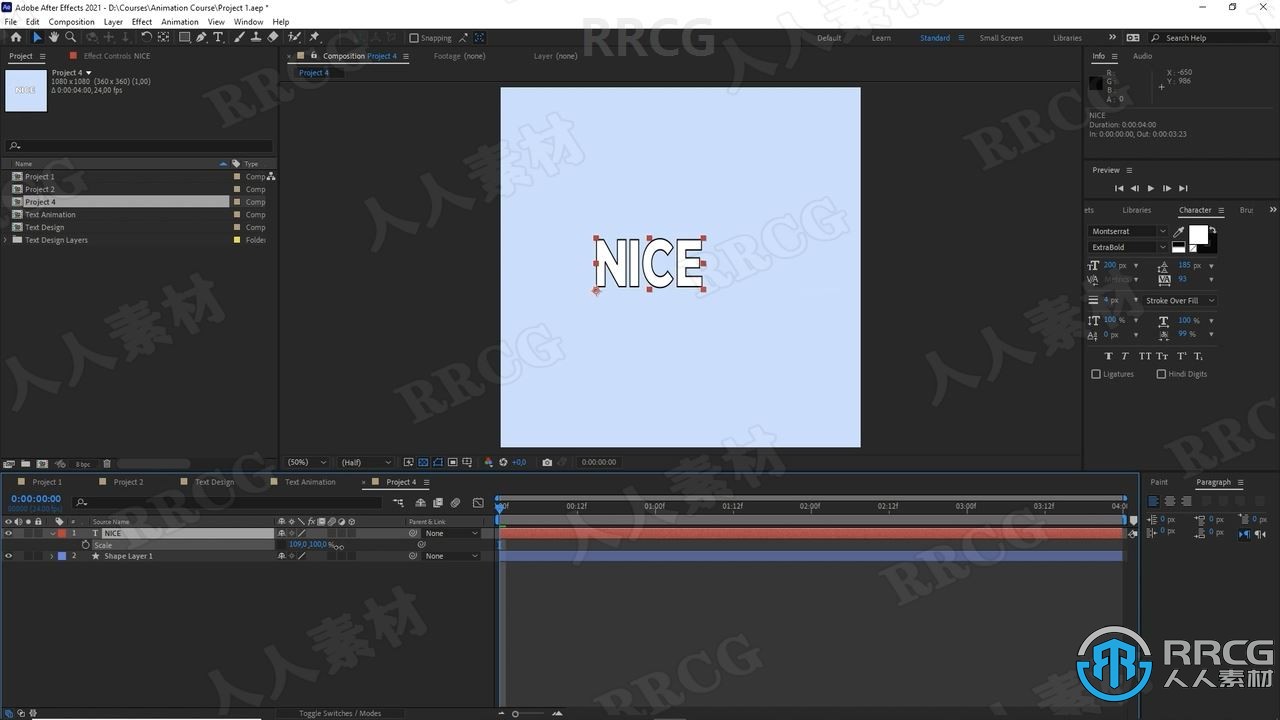The height and width of the screenshot is (720, 1280).
Task: Take a snapshot with the camera icon
Action: [x=547, y=462]
